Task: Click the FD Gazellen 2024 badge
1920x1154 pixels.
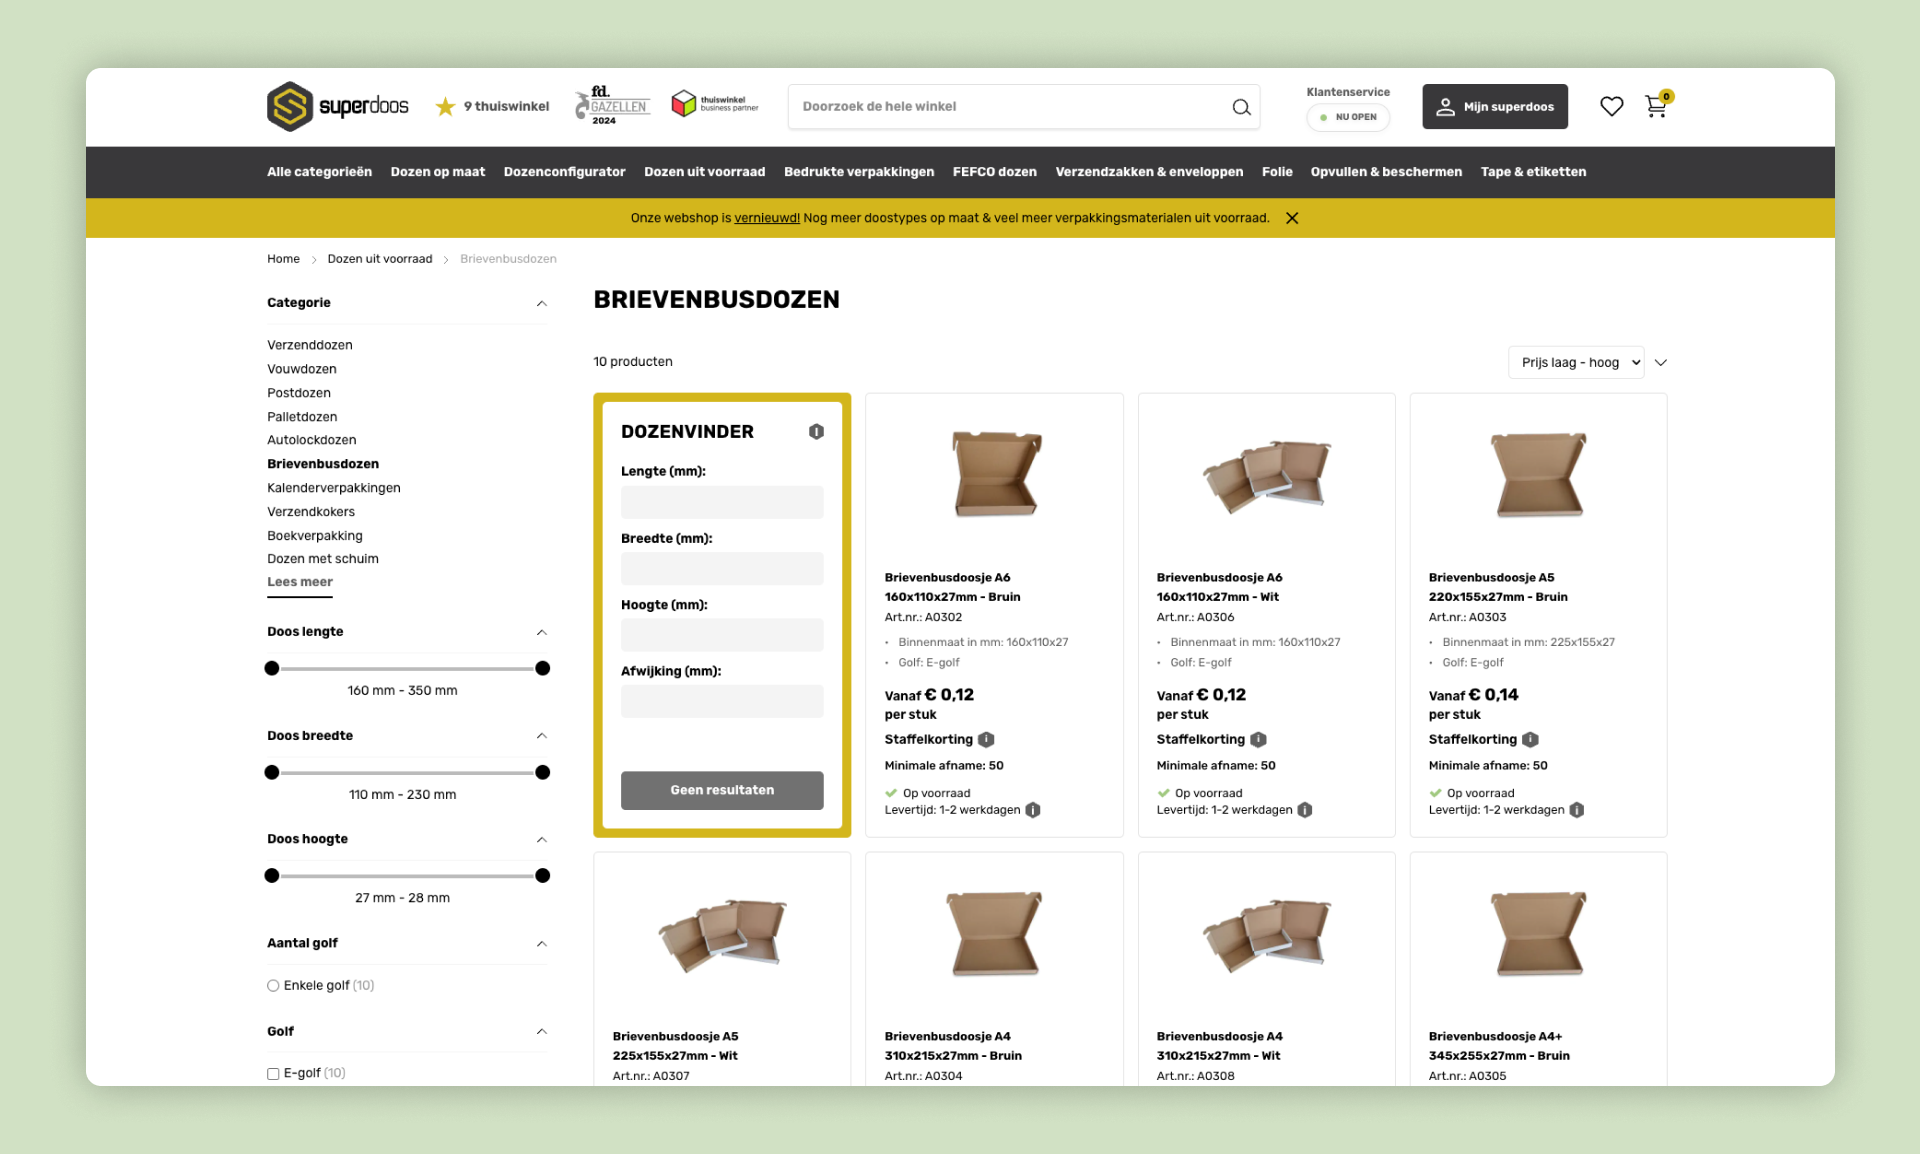Action: (x=611, y=105)
